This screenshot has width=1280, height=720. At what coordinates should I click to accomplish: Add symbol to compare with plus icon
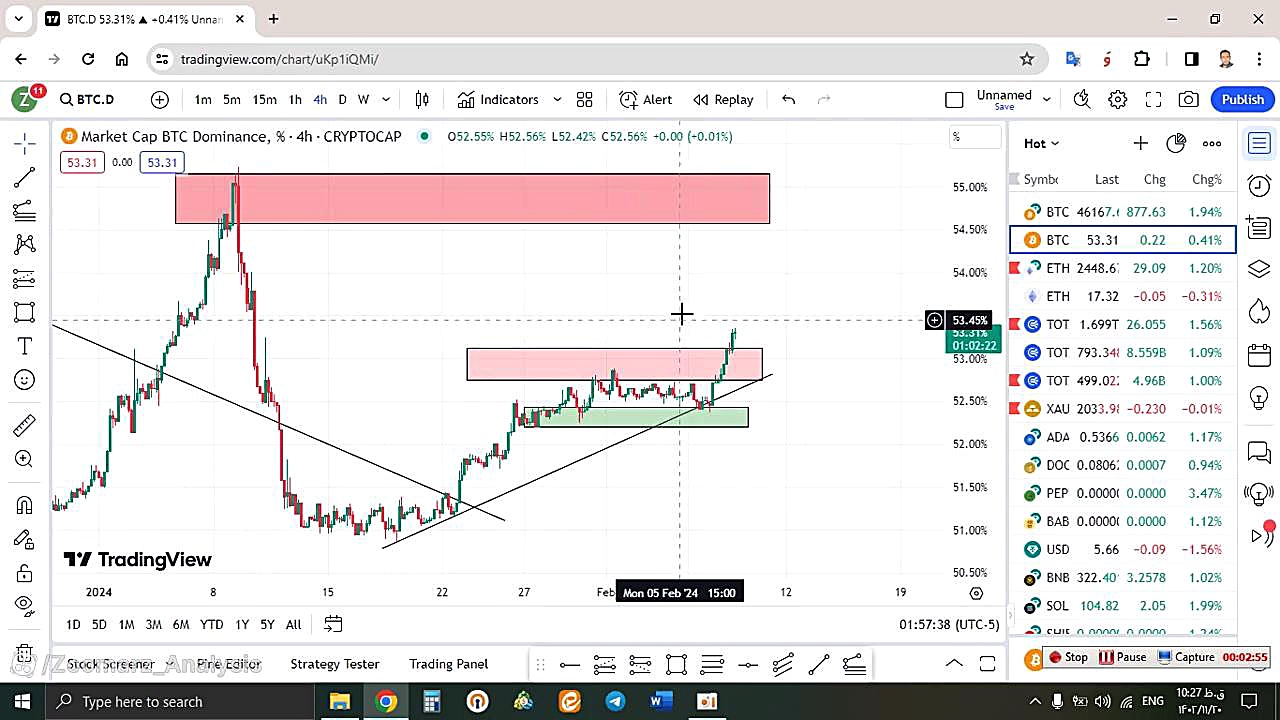point(160,99)
